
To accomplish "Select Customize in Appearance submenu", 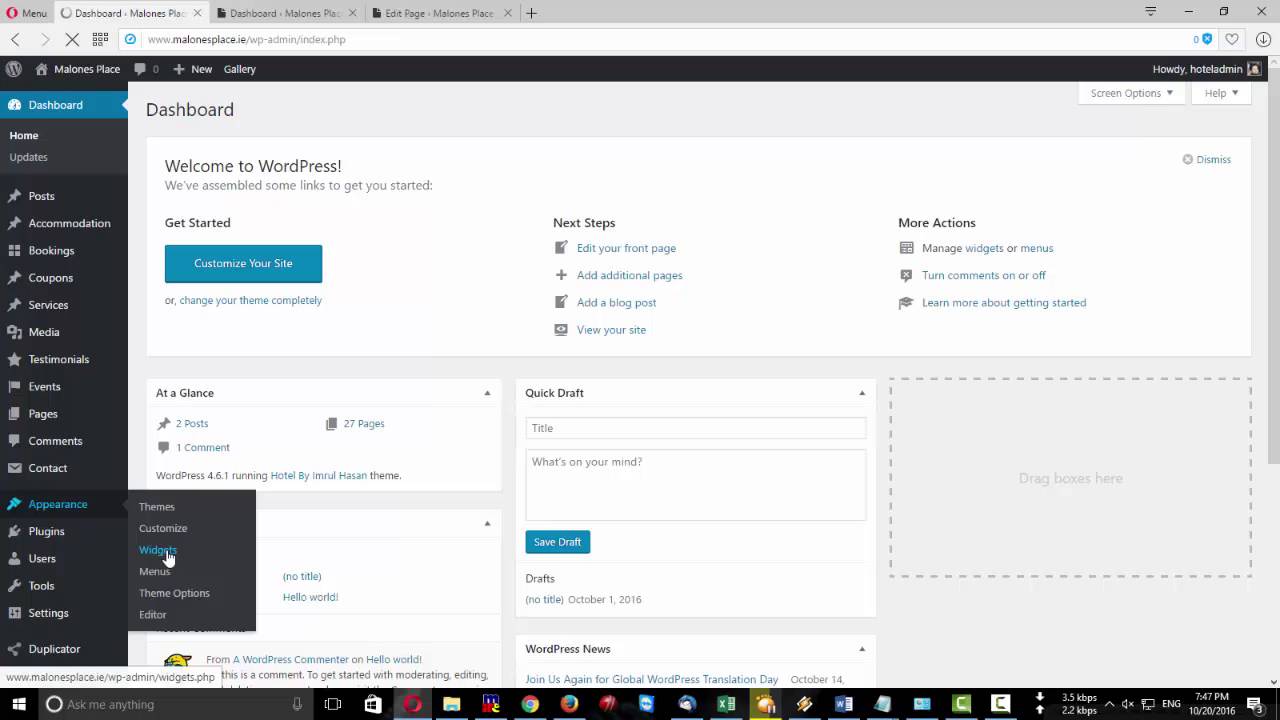I will point(163,528).
